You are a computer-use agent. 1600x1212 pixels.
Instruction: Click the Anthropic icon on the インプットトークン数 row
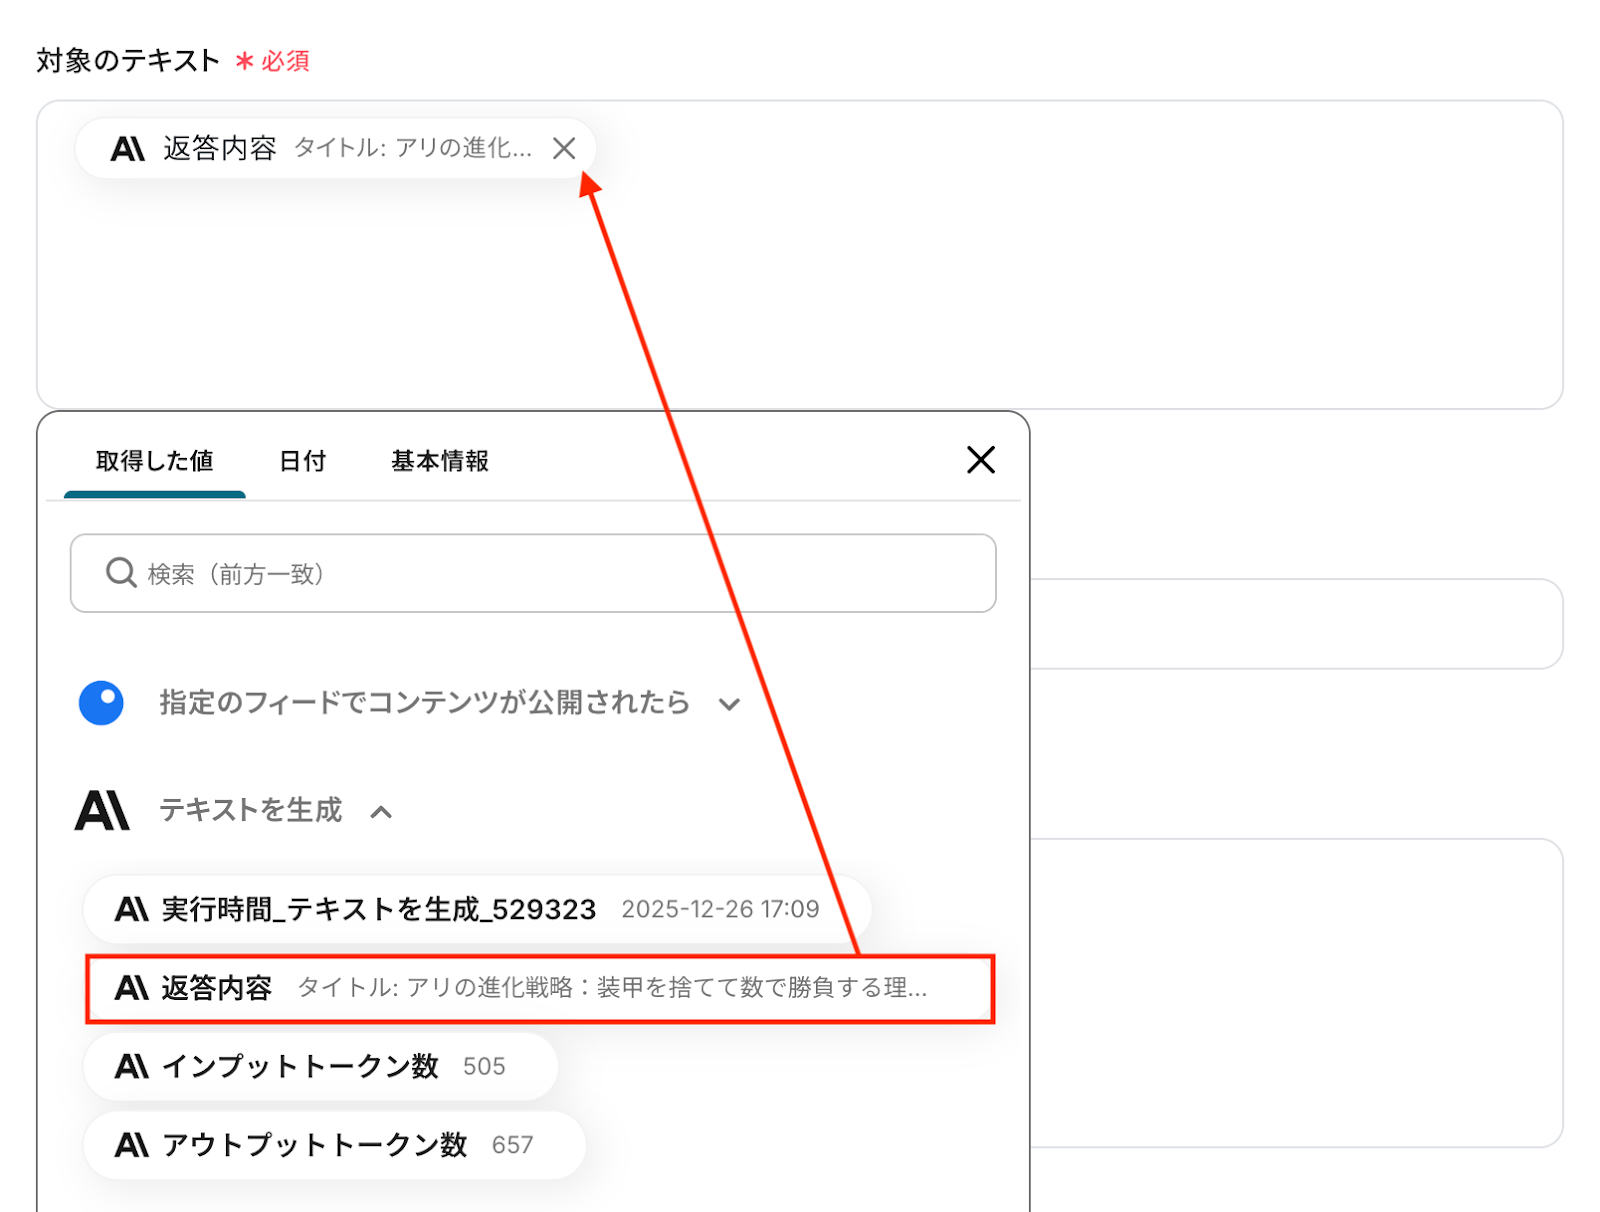coord(132,1066)
